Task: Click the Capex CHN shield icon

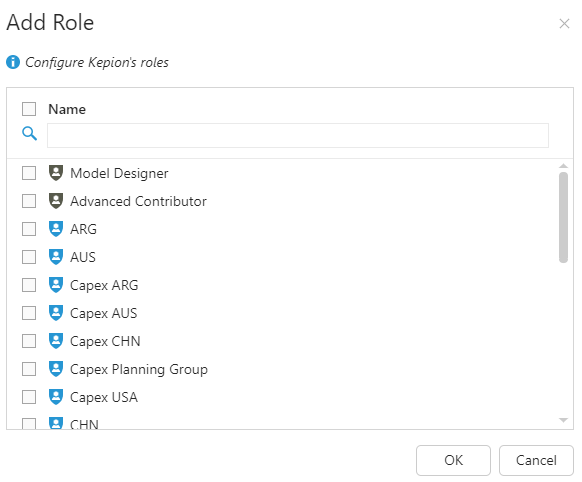Action: [x=56, y=341]
